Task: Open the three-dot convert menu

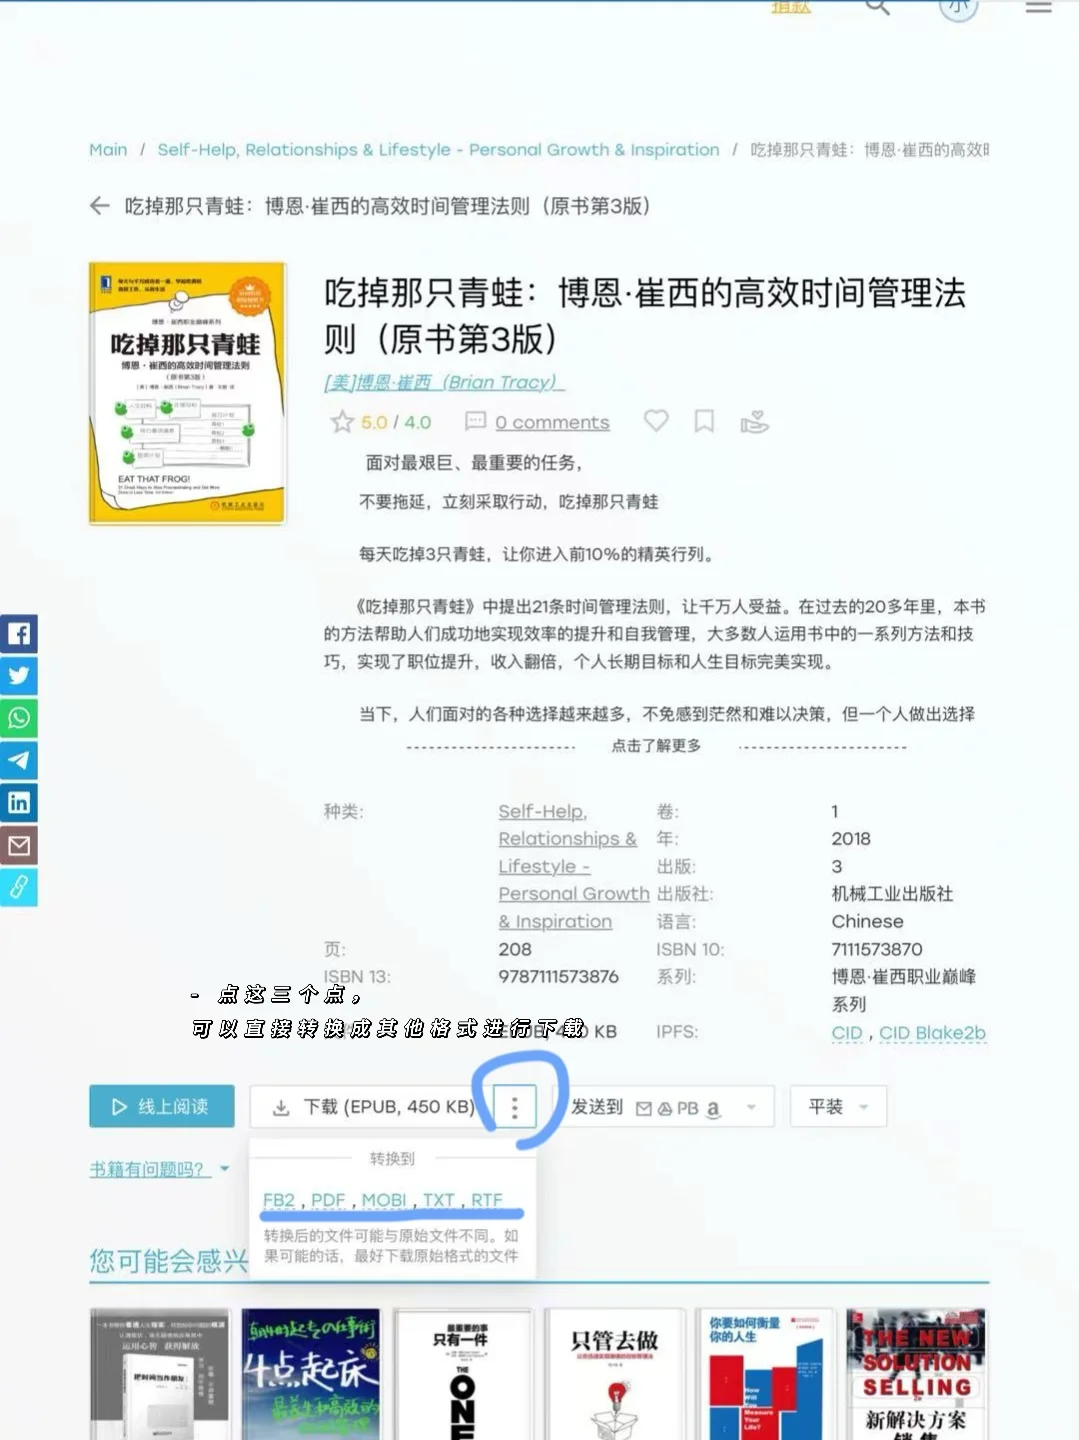Action: click(515, 1107)
